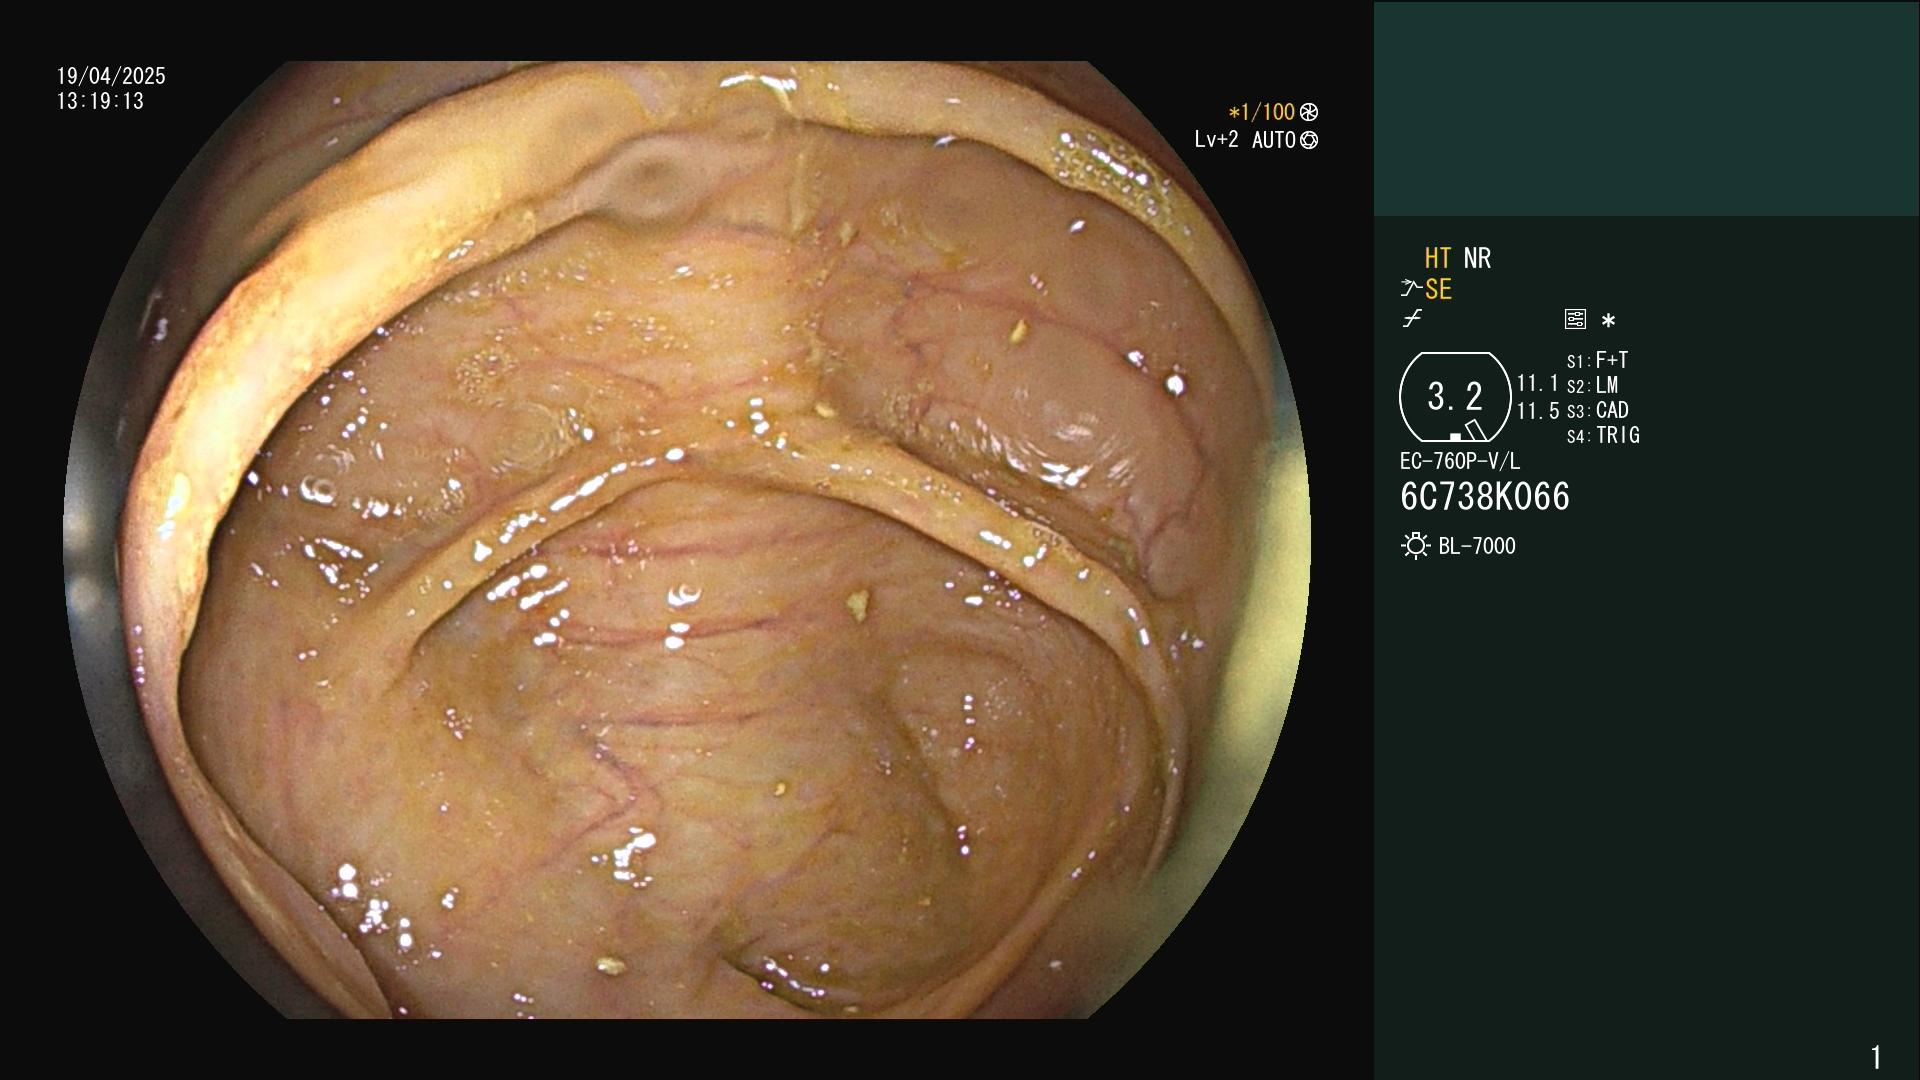Click the image counter 1 at bottom right
The width and height of the screenshot is (1920, 1080).
1876,1057
